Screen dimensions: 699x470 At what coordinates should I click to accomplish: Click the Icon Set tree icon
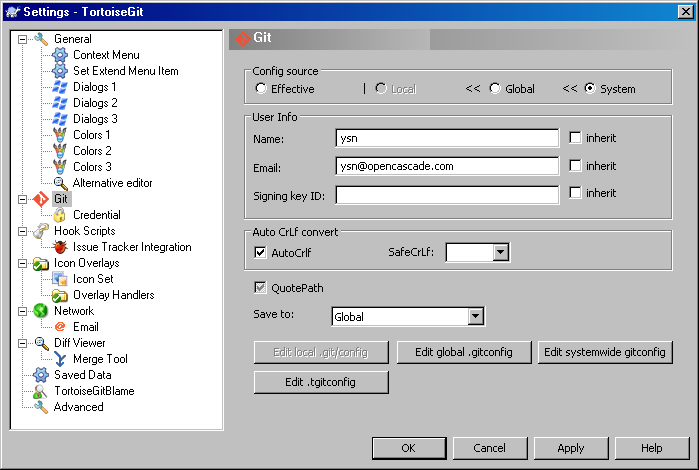point(59,279)
